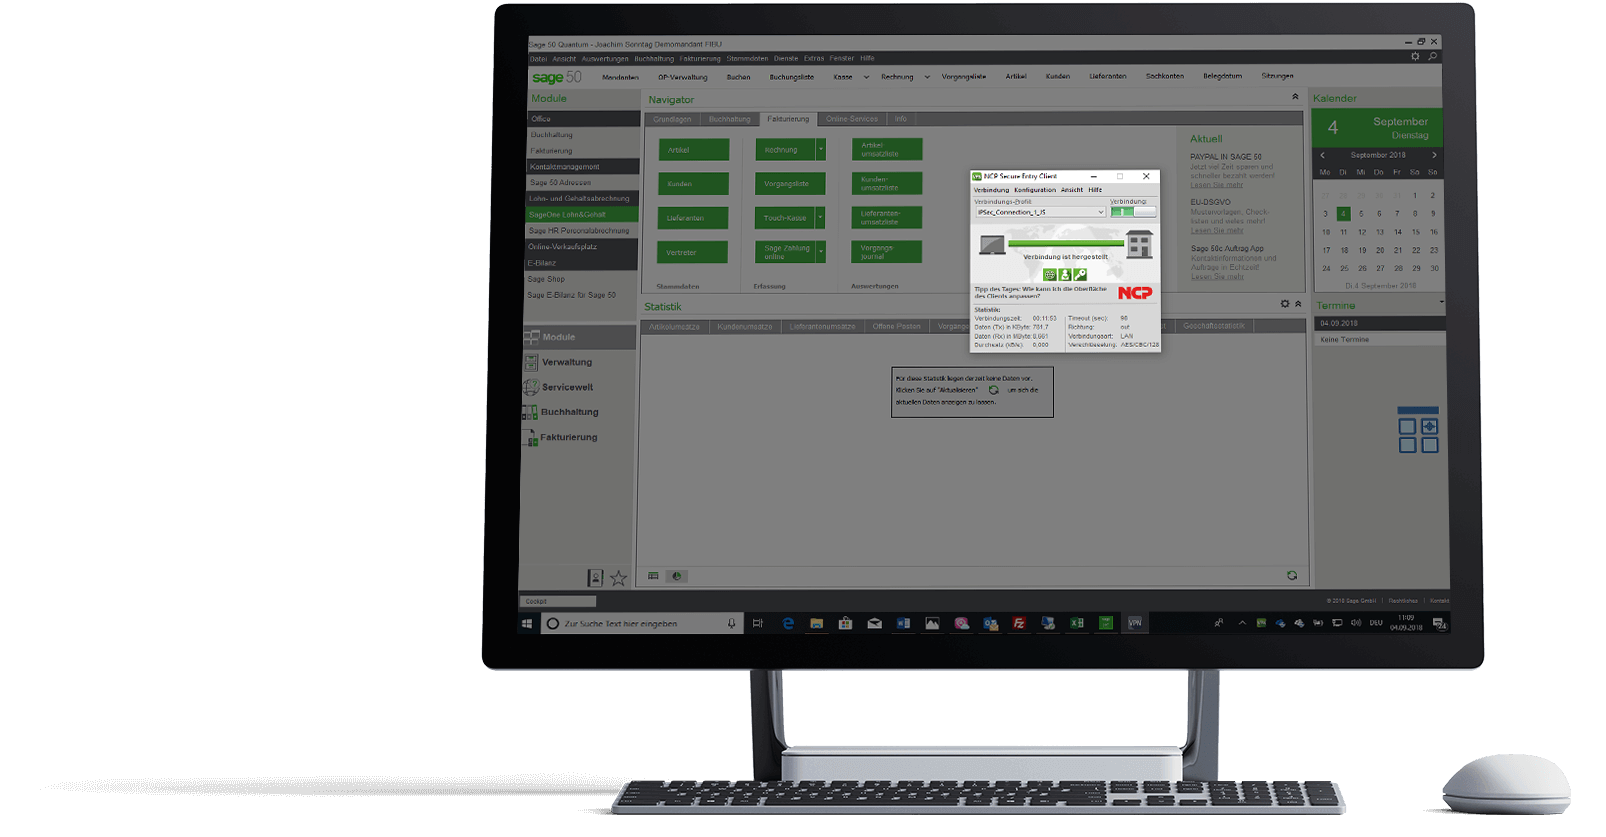Switch Statistik to pie chart view icon

tap(677, 576)
